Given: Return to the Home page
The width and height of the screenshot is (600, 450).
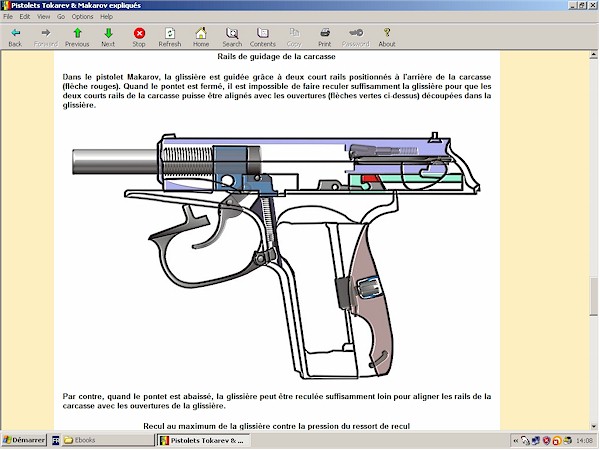Looking at the screenshot, I should pyautogui.click(x=201, y=37).
